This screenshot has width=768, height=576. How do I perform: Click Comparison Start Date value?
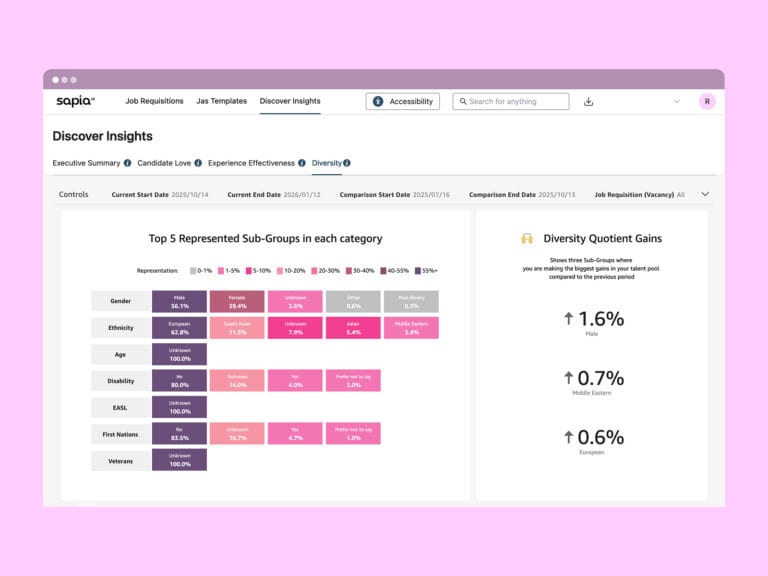[x=431, y=195]
